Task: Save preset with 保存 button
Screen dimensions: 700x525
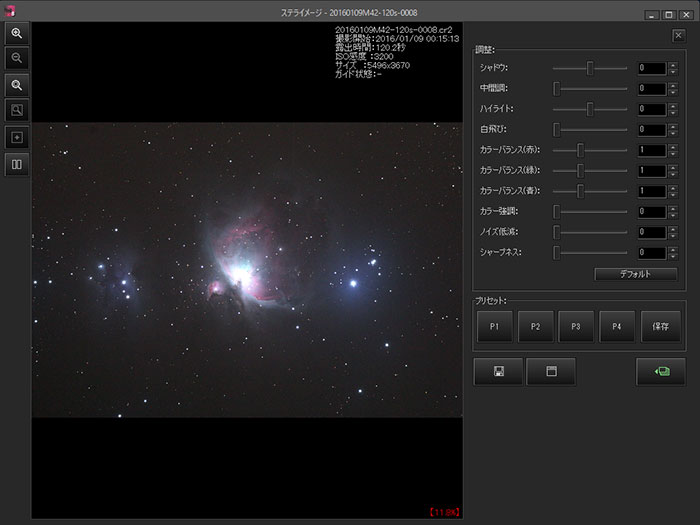Action: point(661,327)
